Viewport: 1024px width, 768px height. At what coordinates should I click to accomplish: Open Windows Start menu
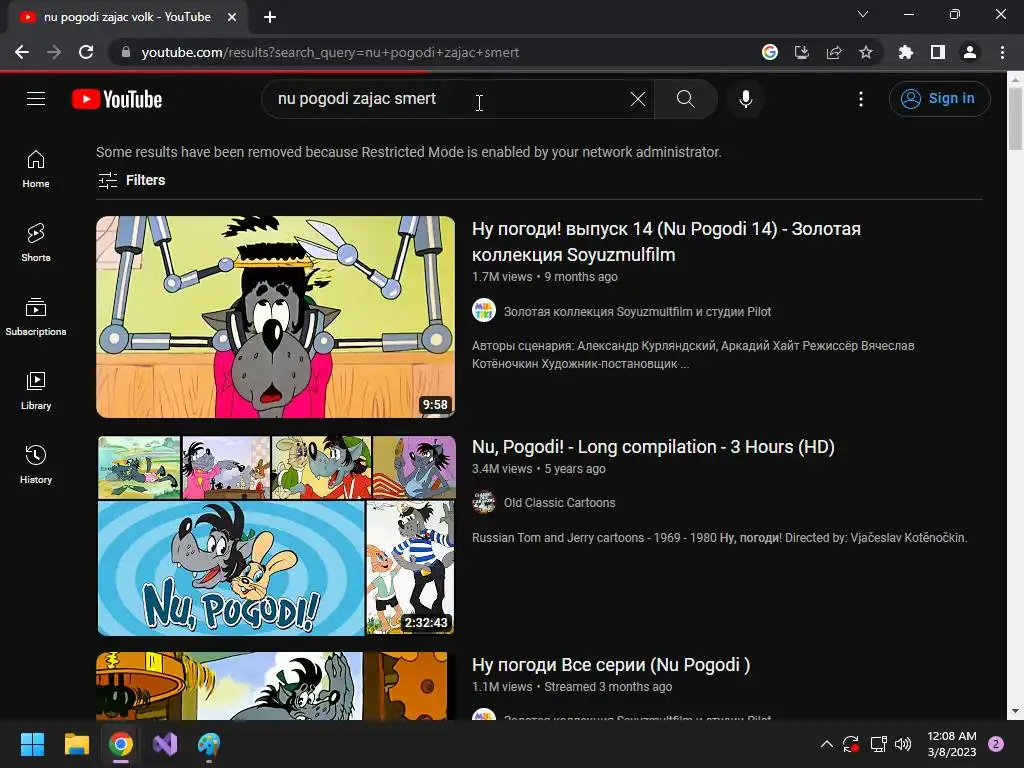click(32, 744)
